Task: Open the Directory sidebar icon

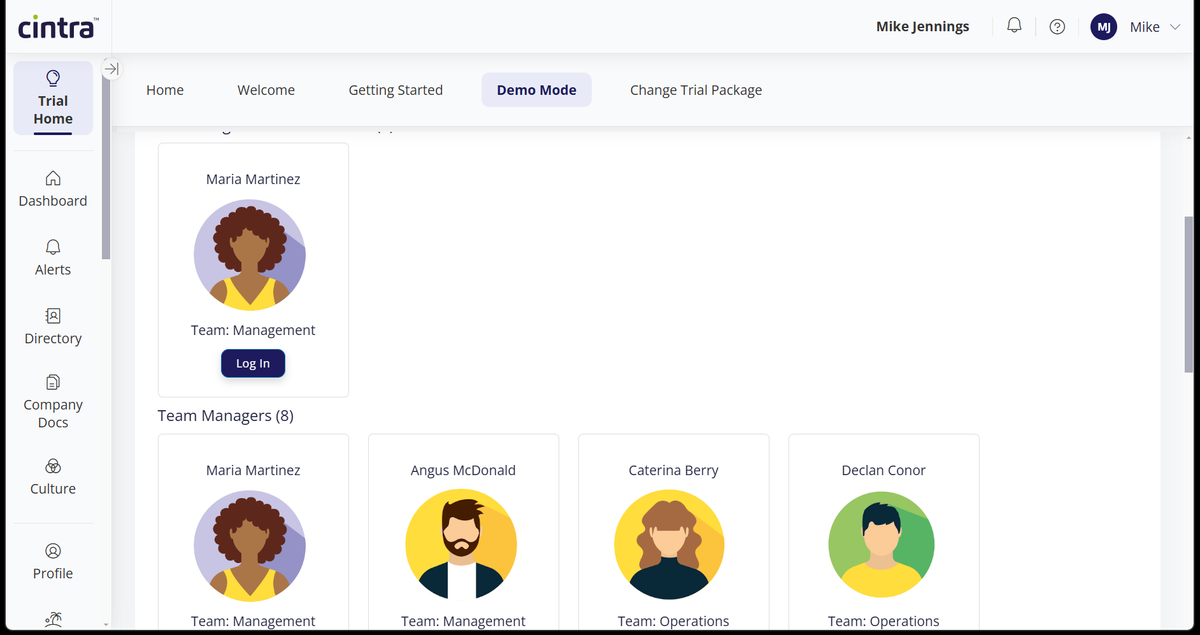Action: pos(52,327)
